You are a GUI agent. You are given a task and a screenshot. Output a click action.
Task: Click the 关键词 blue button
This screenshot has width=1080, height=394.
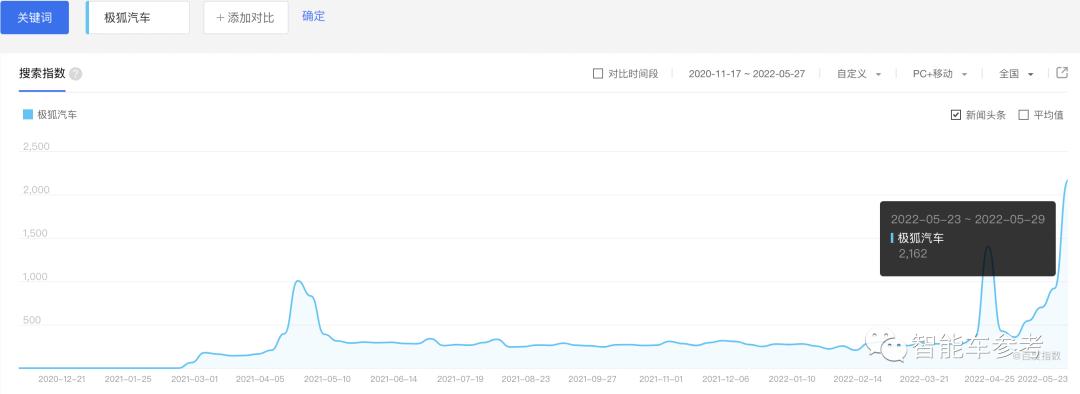(x=34, y=17)
